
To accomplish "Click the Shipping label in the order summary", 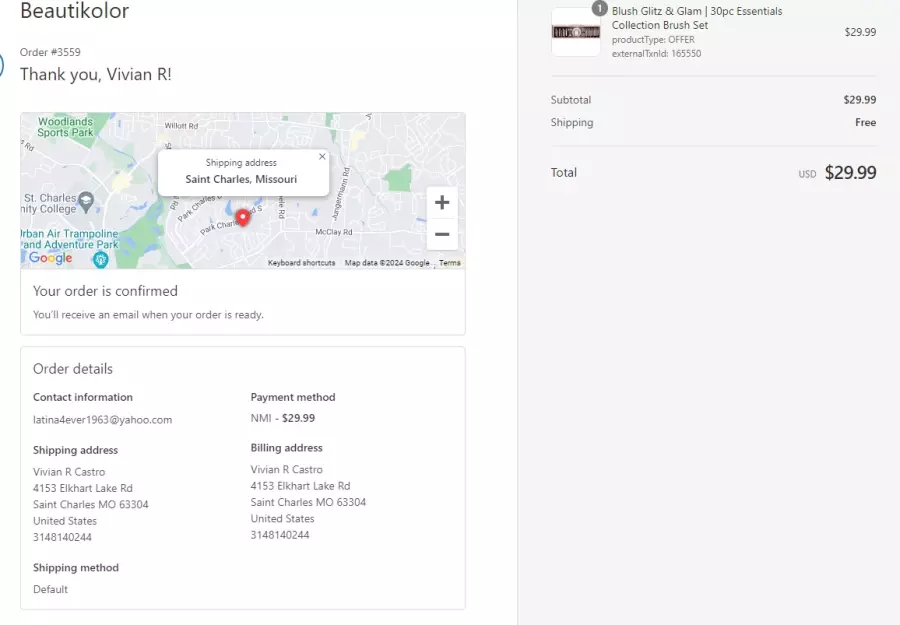I will 572,122.
